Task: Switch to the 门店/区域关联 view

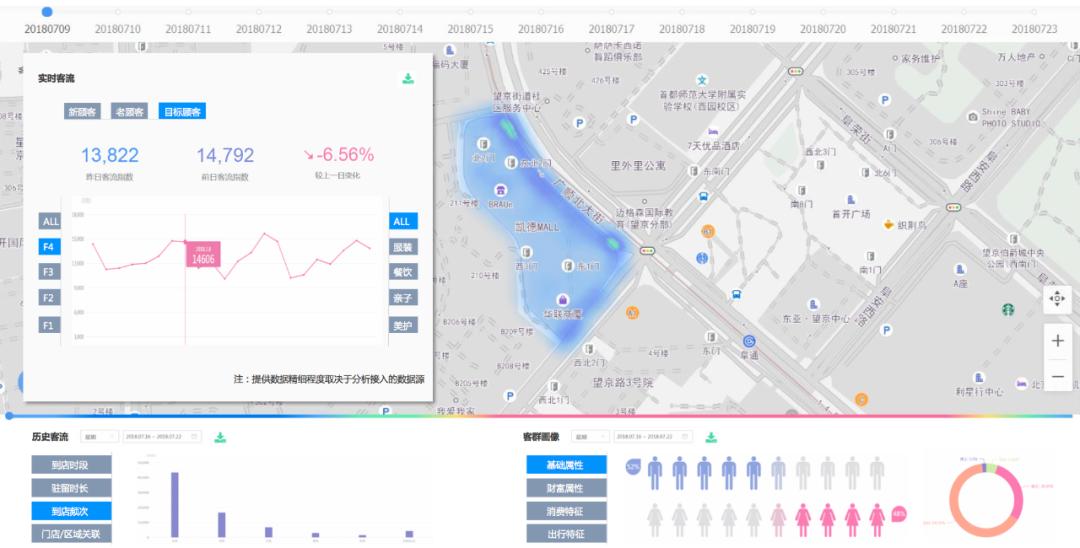Action: point(71,534)
